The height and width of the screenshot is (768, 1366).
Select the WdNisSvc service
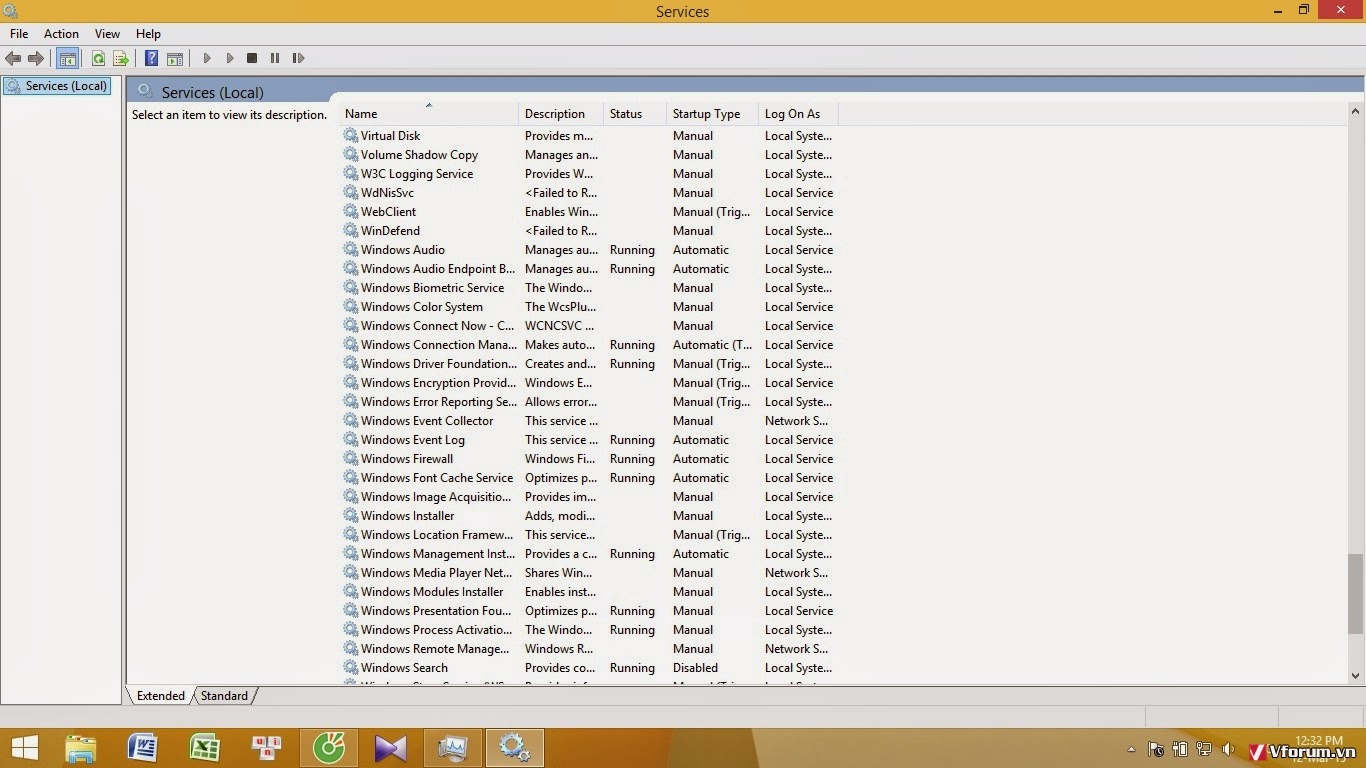tap(387, 192)
